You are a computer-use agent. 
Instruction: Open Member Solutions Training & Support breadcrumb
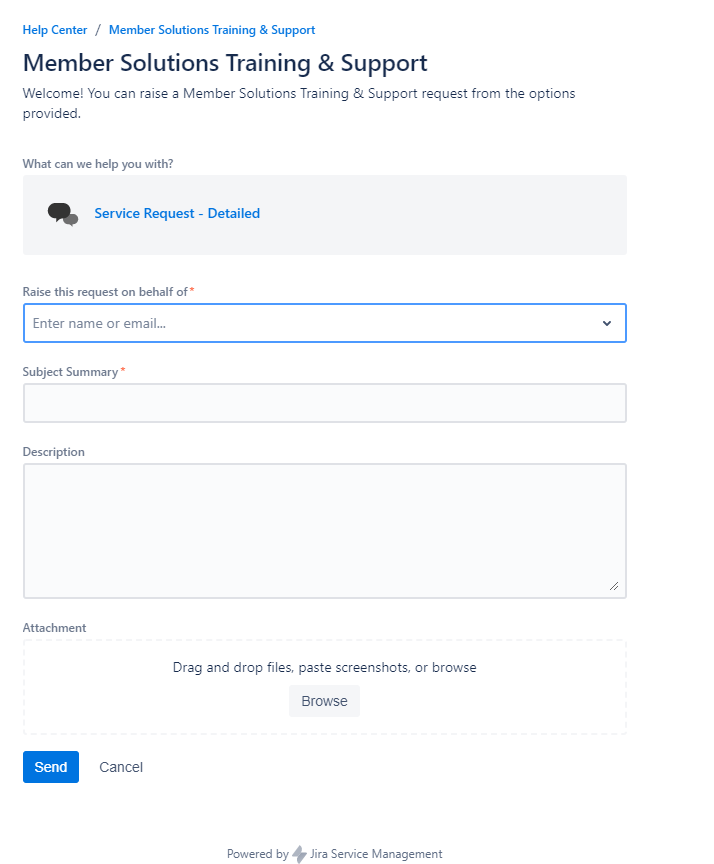pos(212,30)
